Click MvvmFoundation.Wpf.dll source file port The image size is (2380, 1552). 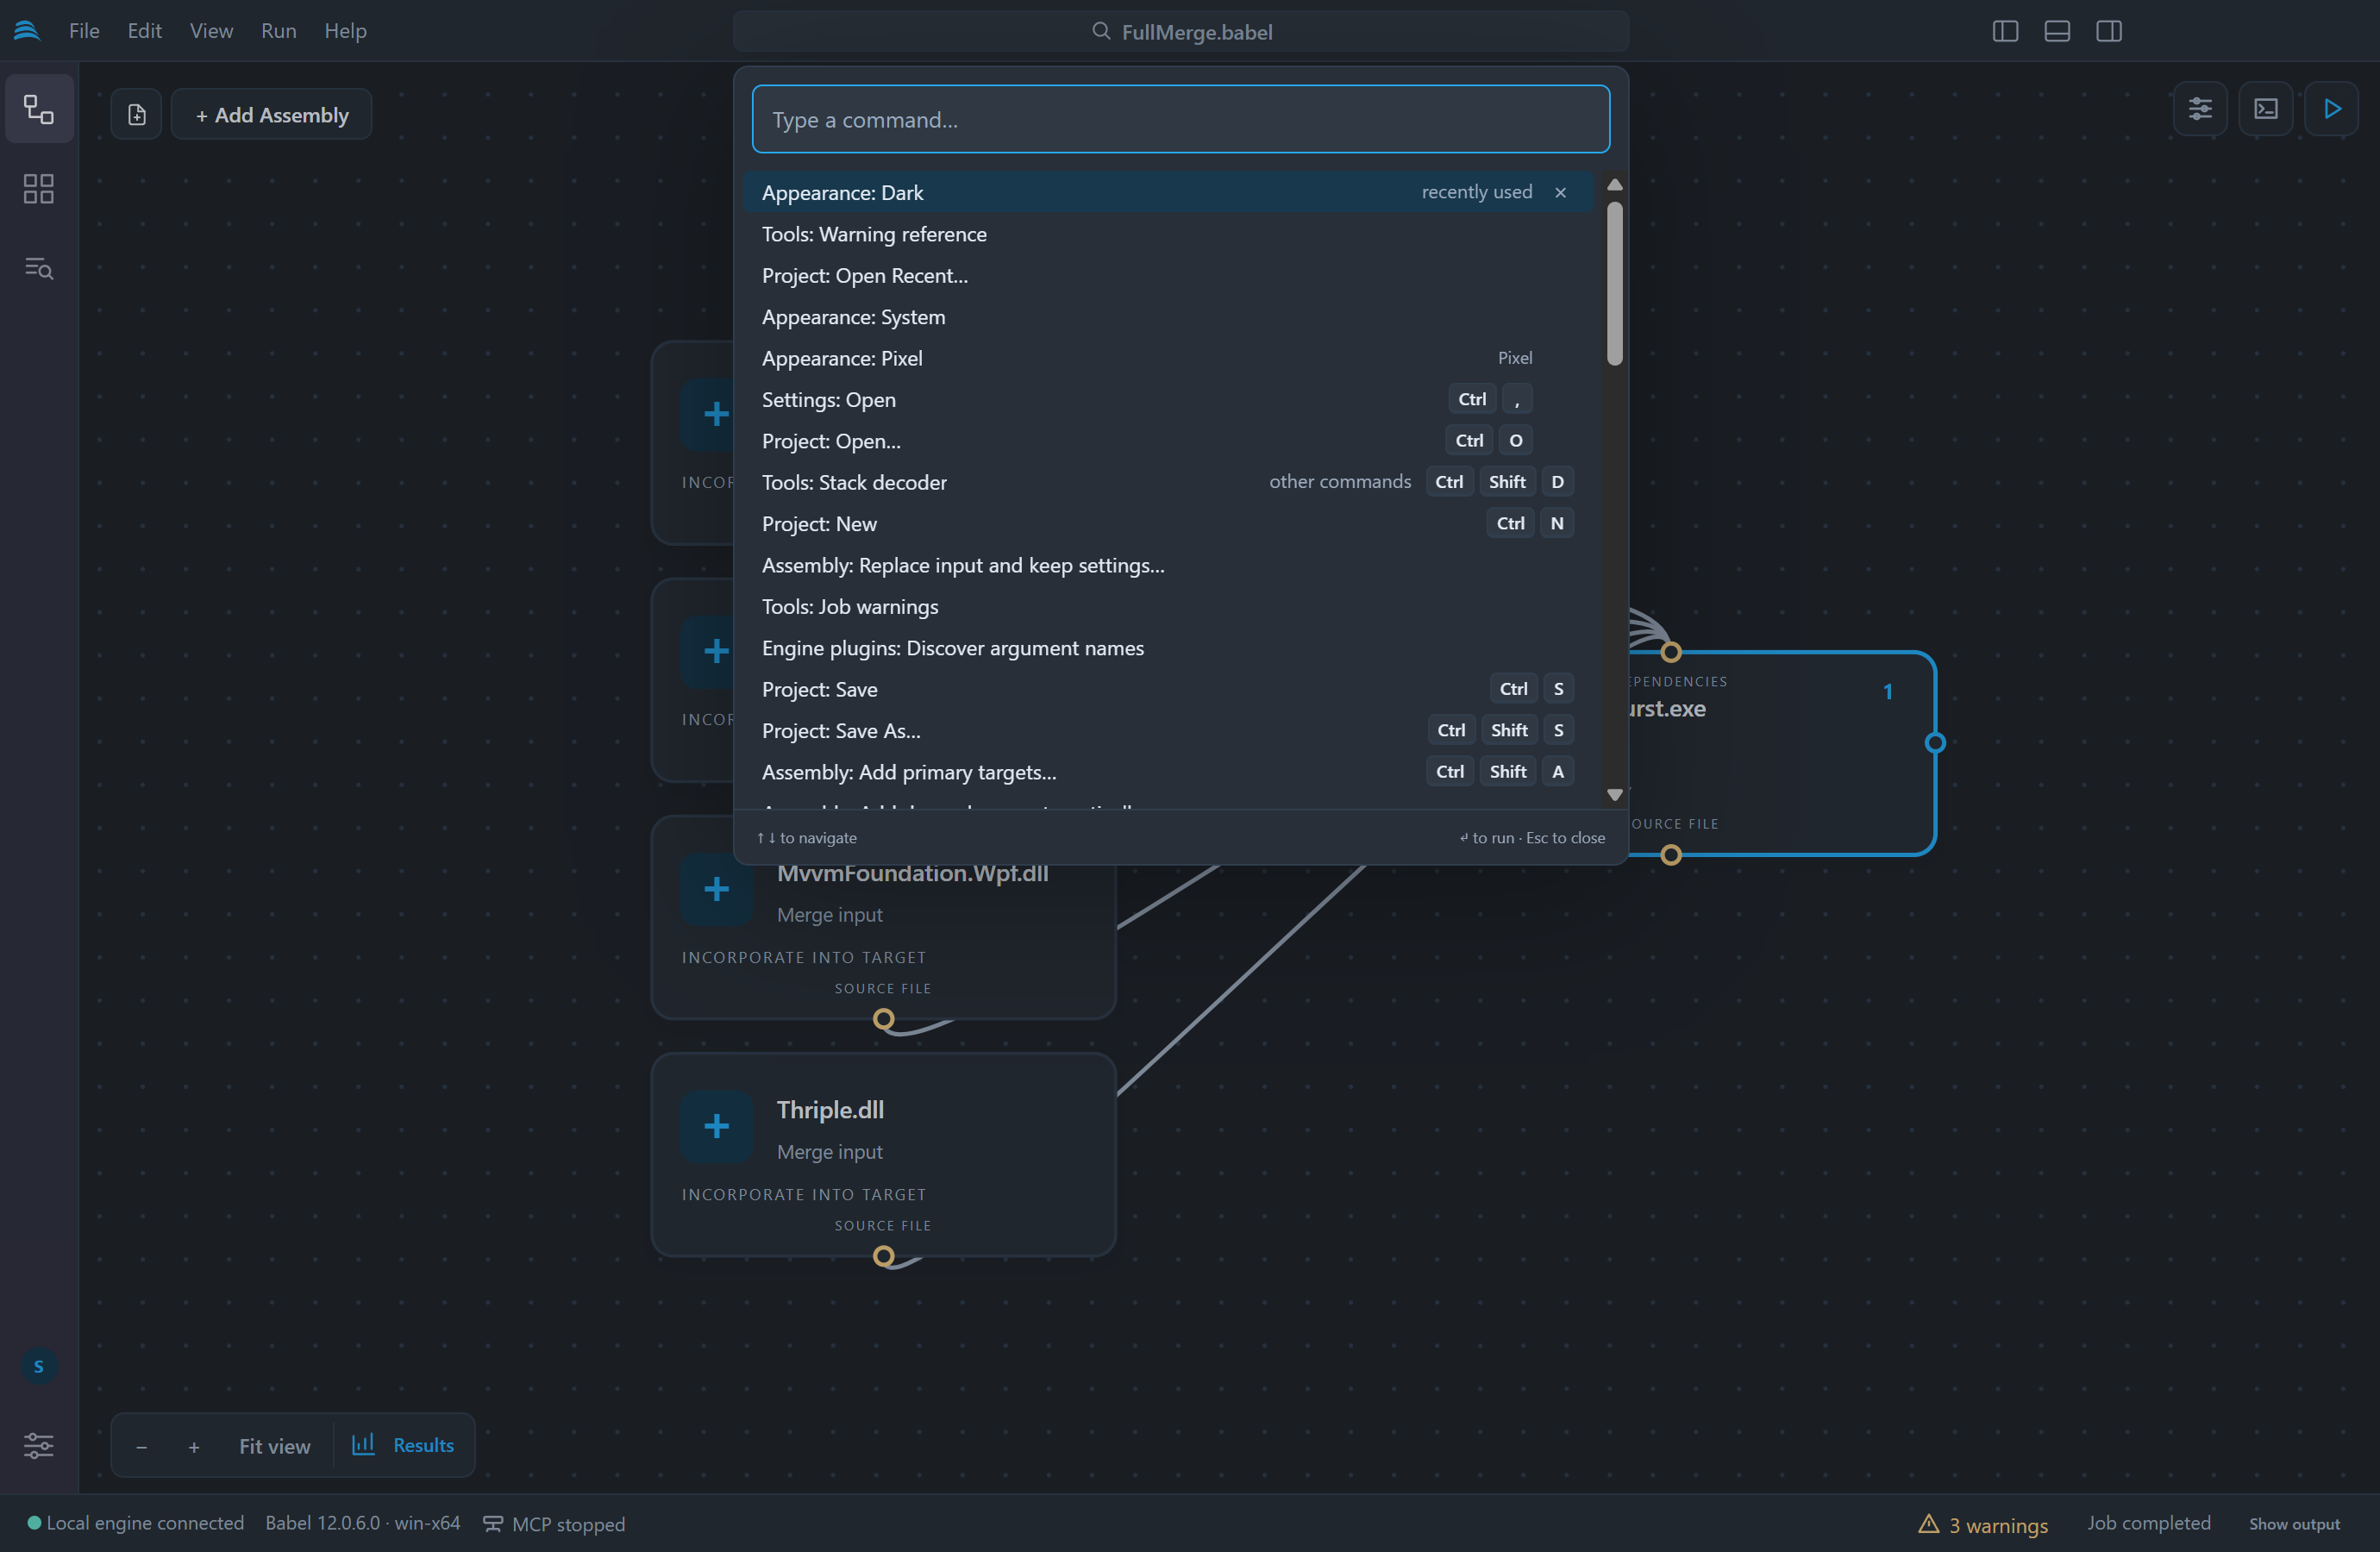tap(883, 1019)
